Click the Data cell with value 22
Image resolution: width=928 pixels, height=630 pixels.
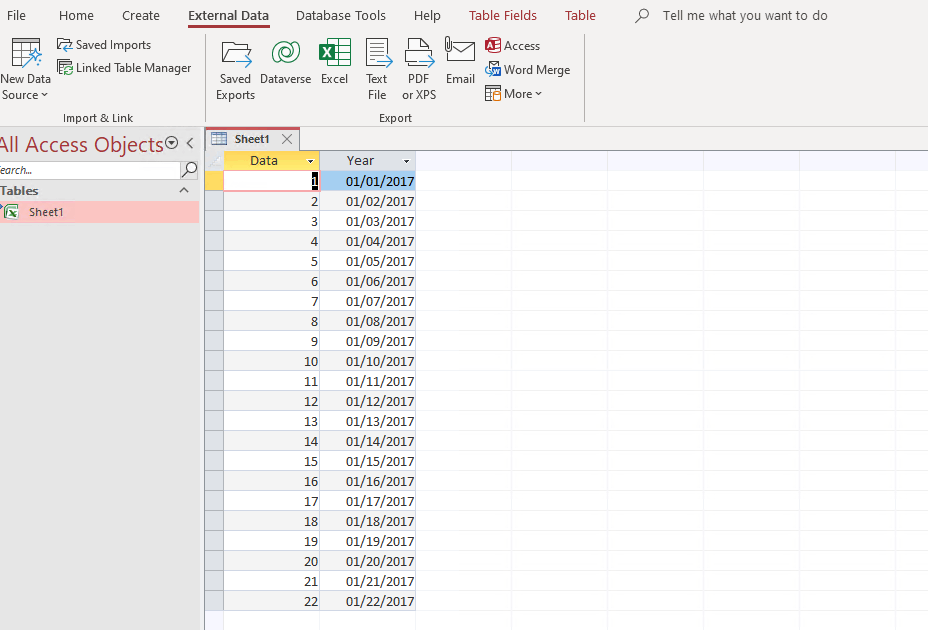(x=272, y=601)
